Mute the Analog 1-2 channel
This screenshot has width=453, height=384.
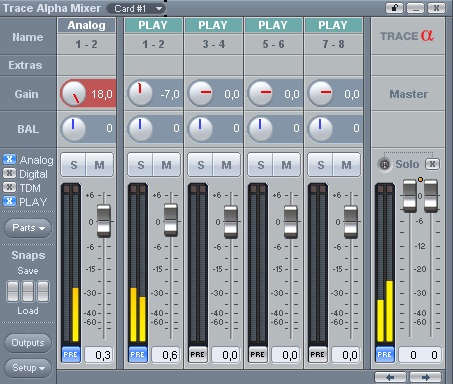tap(100, 165)
